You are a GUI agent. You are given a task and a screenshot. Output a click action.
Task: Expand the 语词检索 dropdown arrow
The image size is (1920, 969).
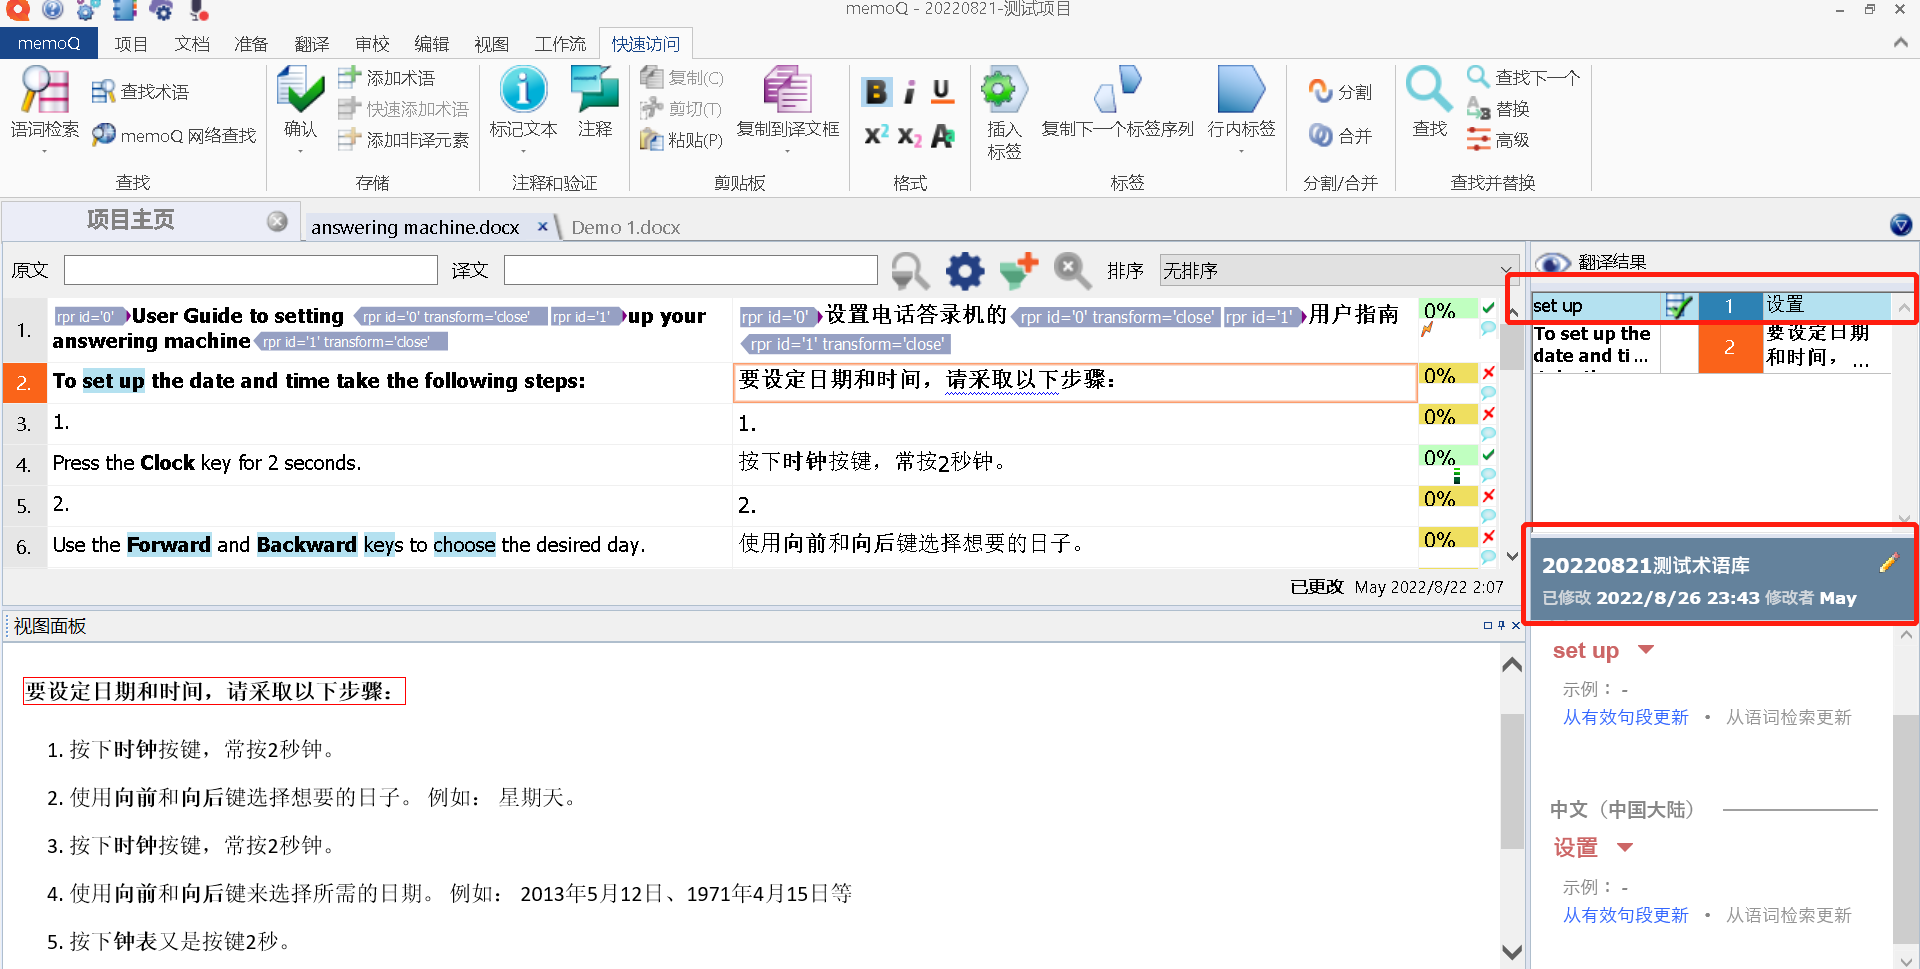tap(45, 152)
